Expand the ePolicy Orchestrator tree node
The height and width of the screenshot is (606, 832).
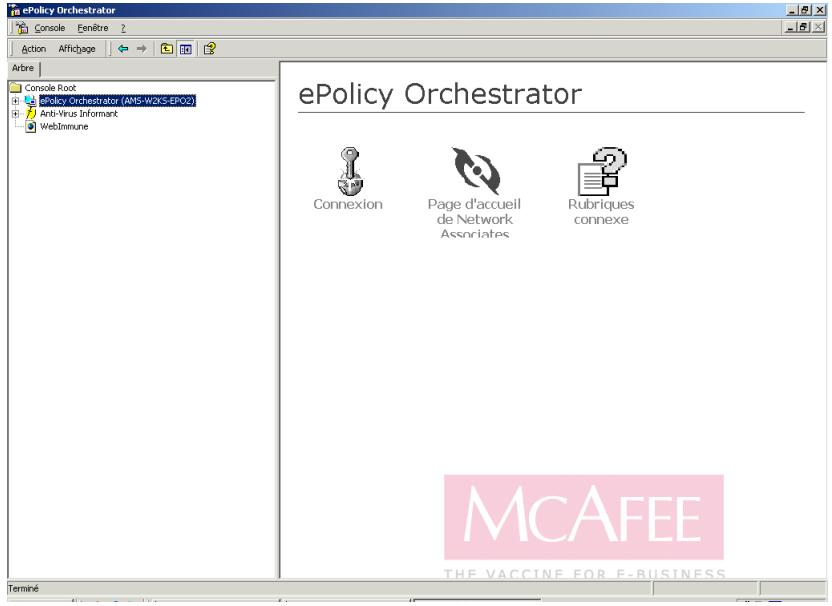coord(15,100)
